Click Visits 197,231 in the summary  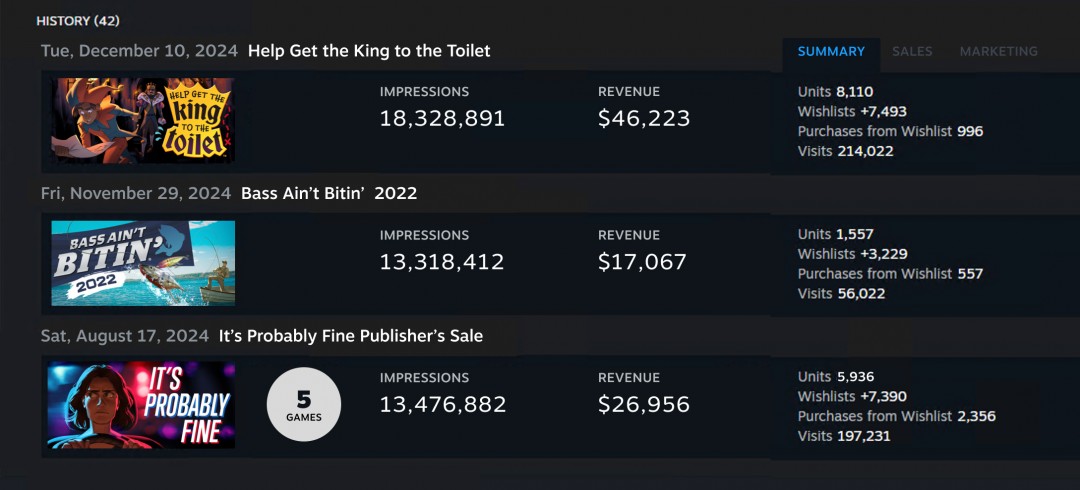tap(844, 436)
